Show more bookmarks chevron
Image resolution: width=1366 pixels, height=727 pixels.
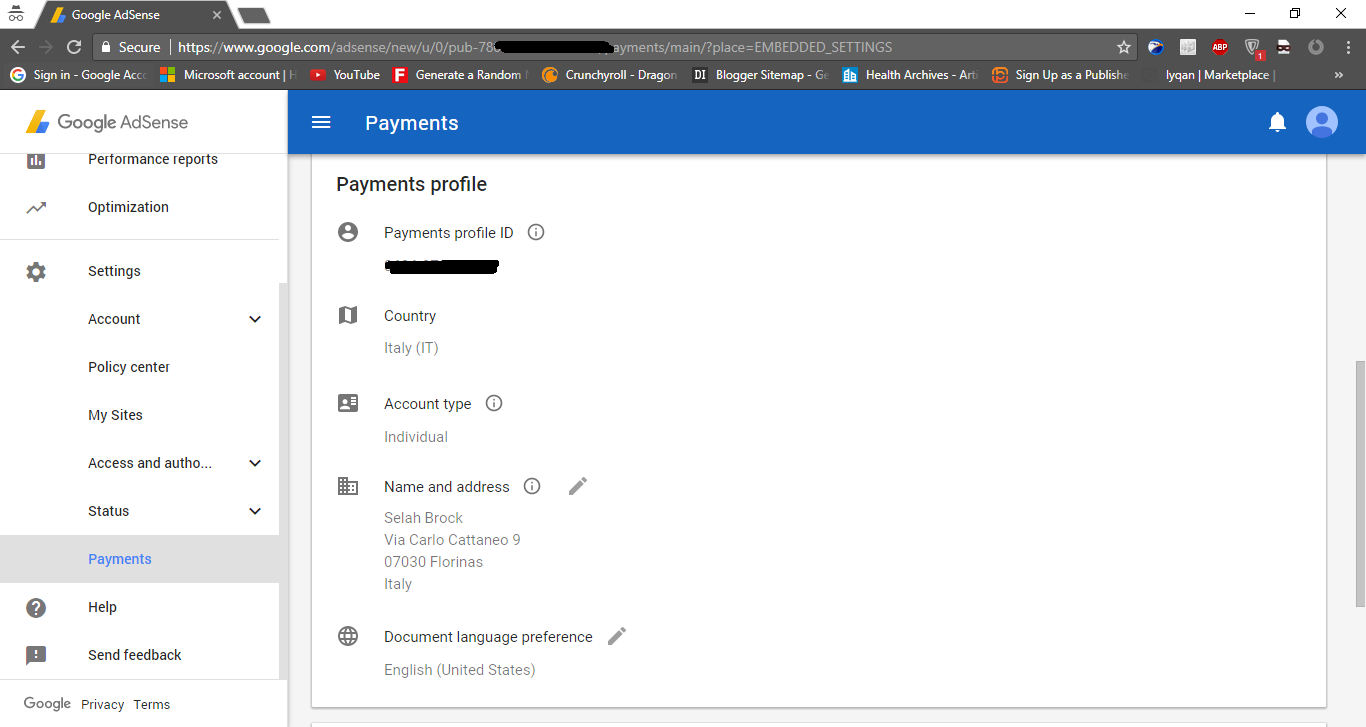[1339, 75]
